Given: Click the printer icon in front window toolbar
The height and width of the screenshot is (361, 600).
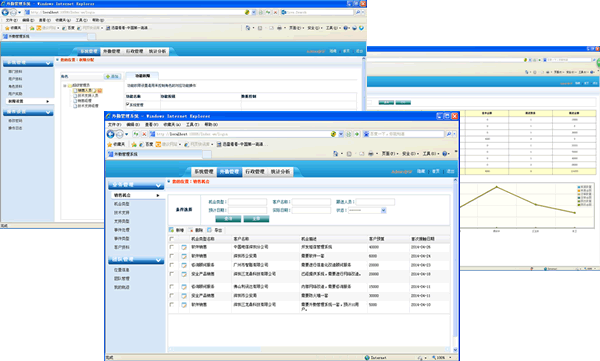Looking at the screenshot, I should 370,154.
